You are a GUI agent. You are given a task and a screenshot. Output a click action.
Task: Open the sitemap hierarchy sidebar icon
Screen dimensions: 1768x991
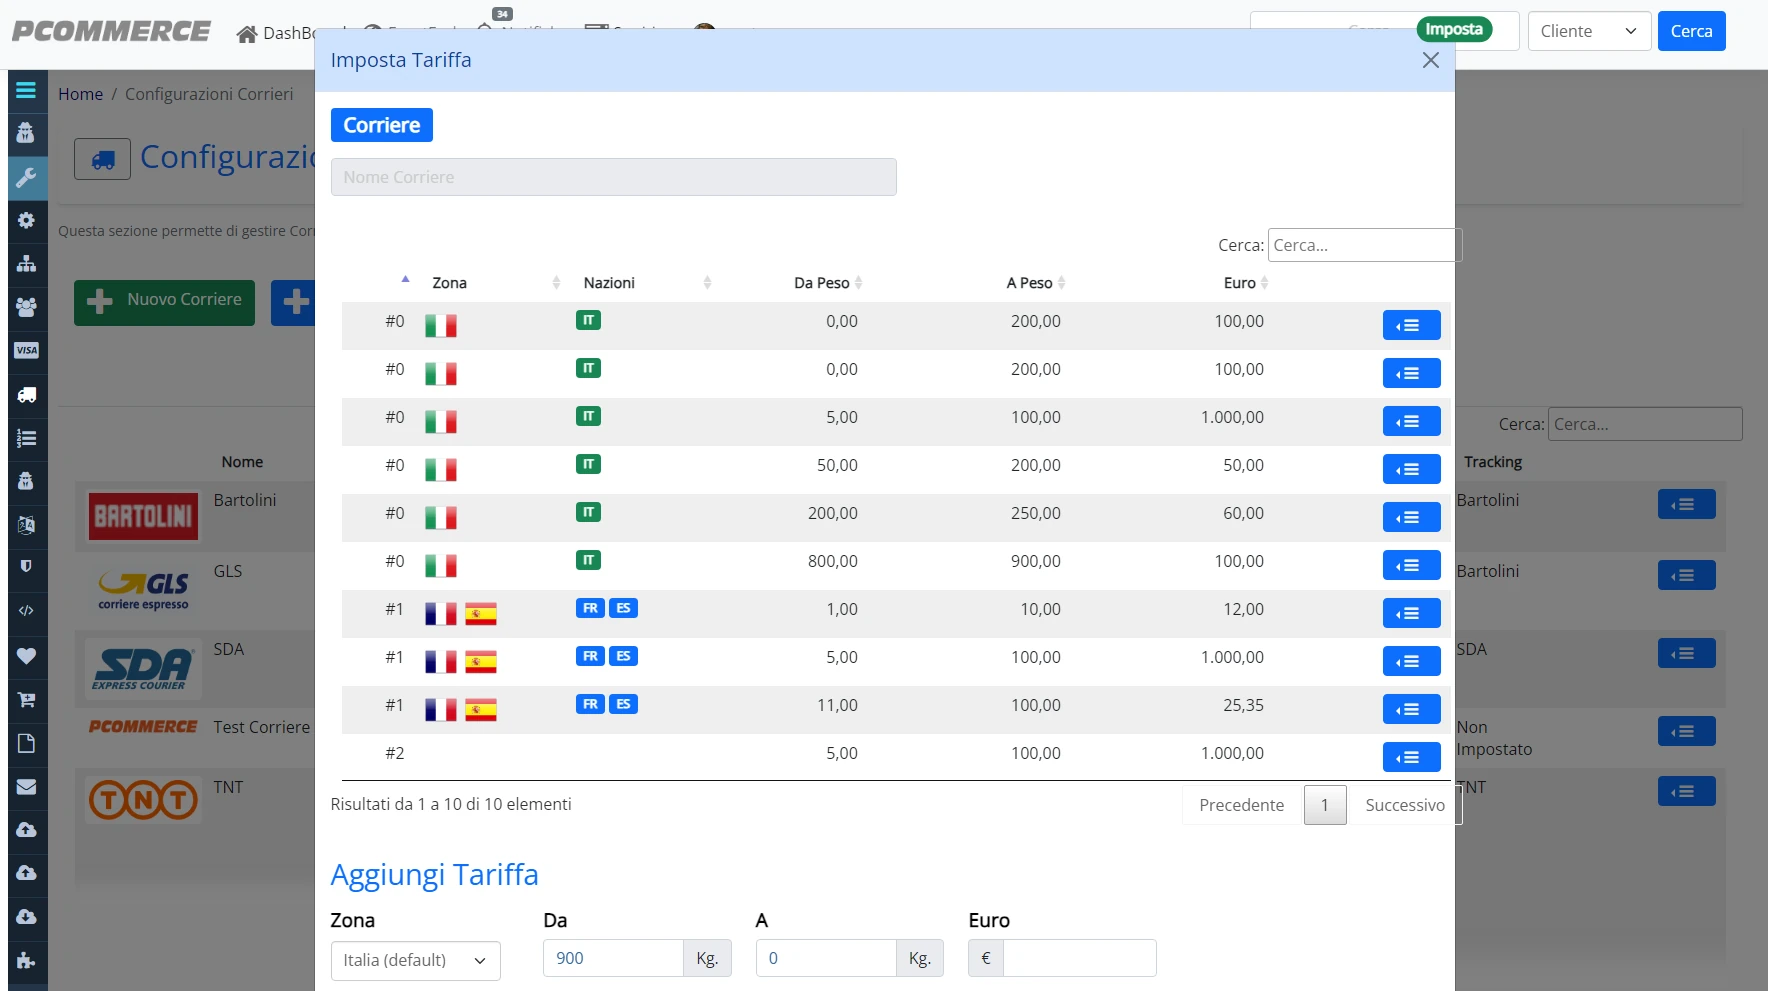coord(26,264)
